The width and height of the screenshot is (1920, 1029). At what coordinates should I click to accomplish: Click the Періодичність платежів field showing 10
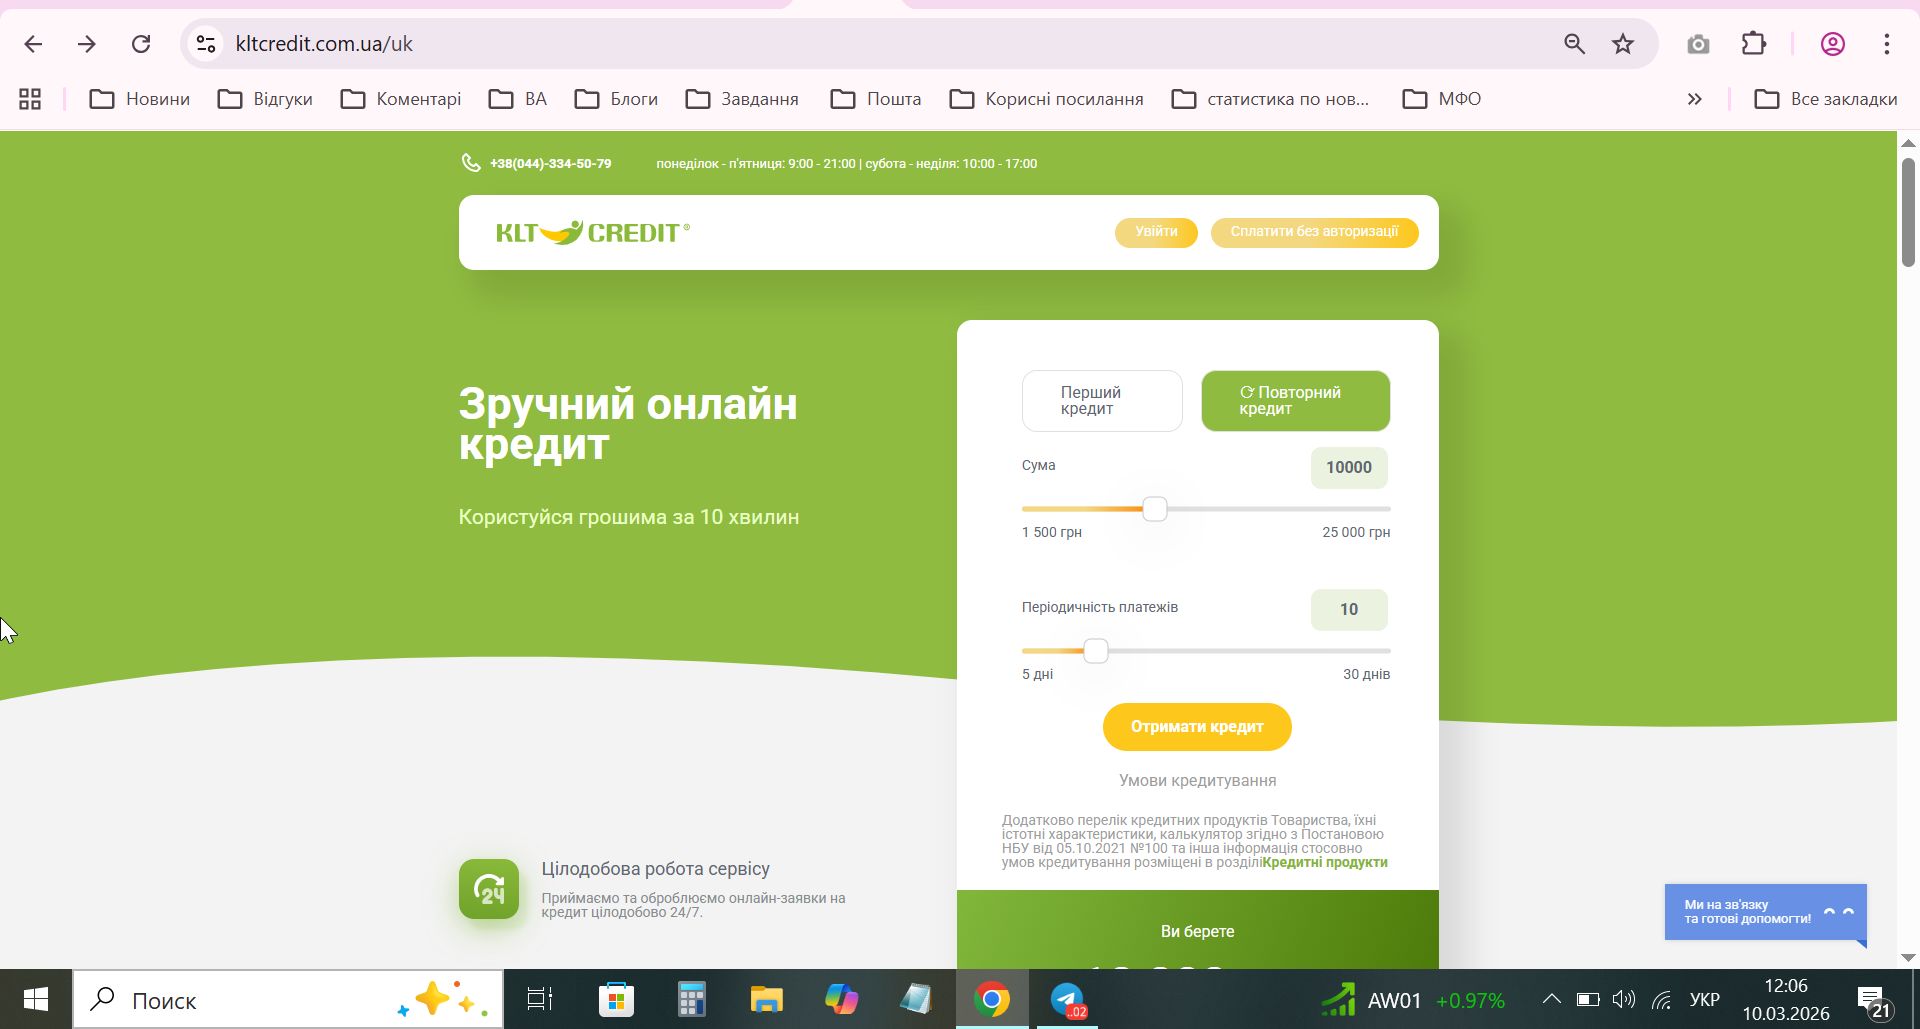[x=1349, y=609]
